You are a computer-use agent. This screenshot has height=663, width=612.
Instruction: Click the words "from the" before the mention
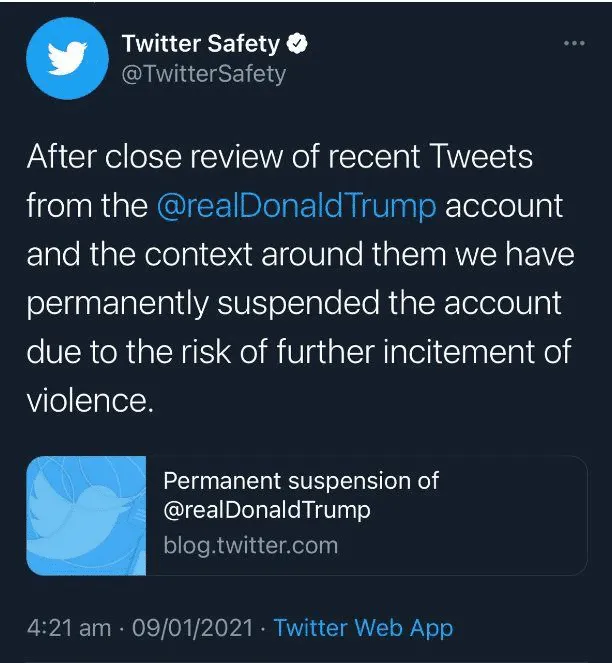[87, 206]
